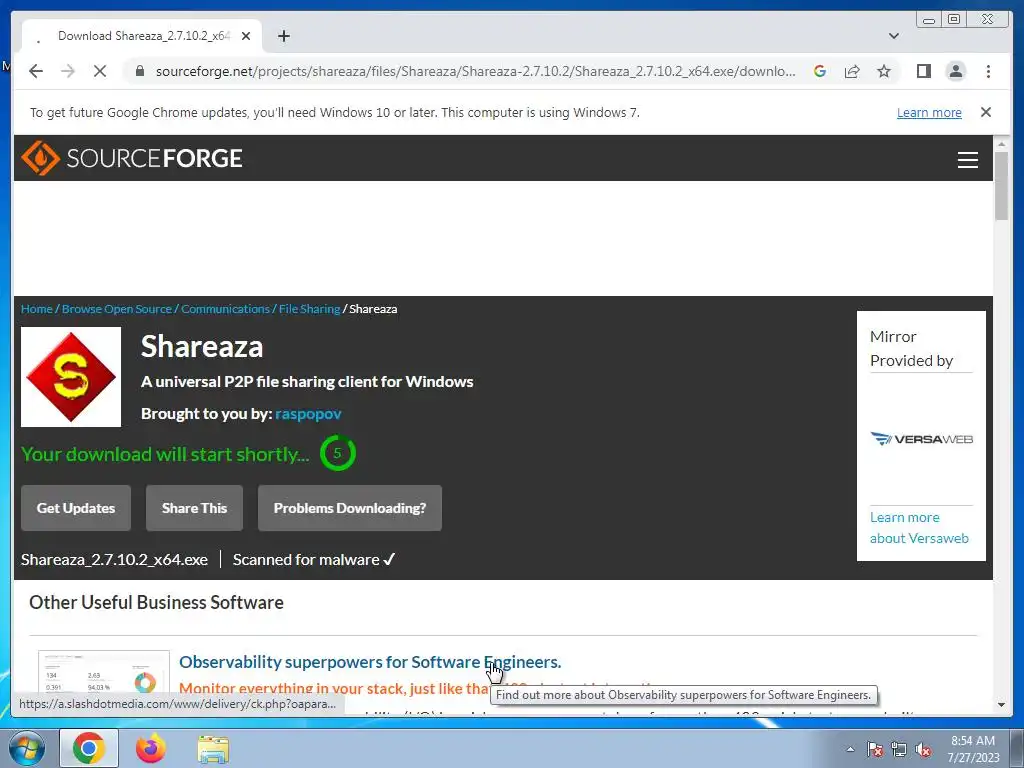The width and height of the screenshot is (1024, 768).
Task: Click the download countdown circle
Action: pos(338,453)
